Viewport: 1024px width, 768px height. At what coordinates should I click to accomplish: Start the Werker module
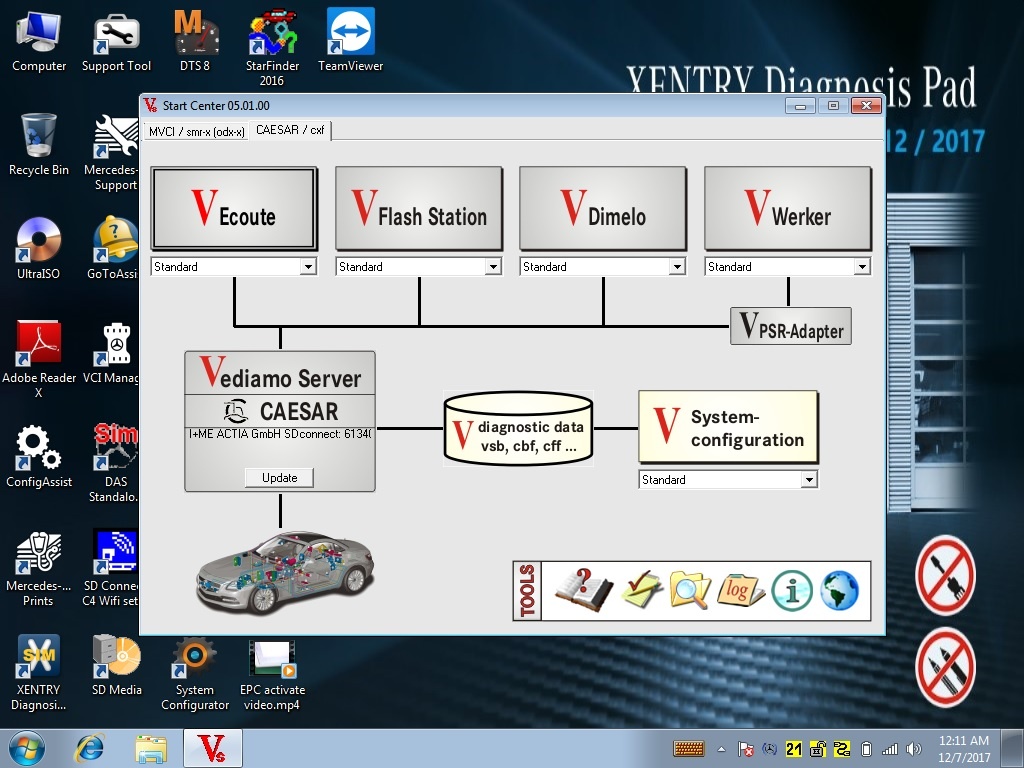787,209
